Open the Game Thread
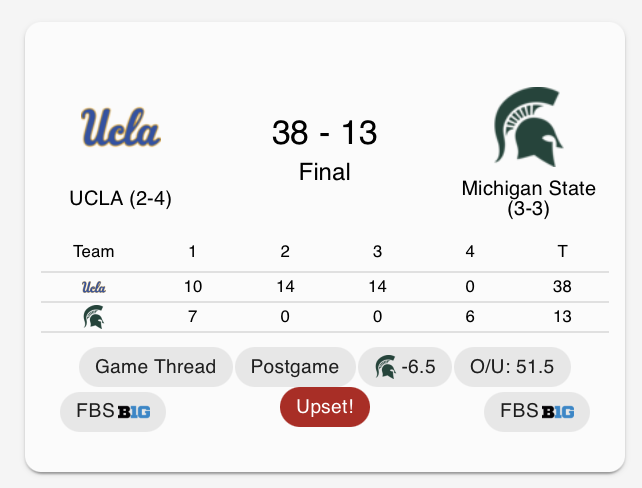642x488 pixels. (155, 366)
